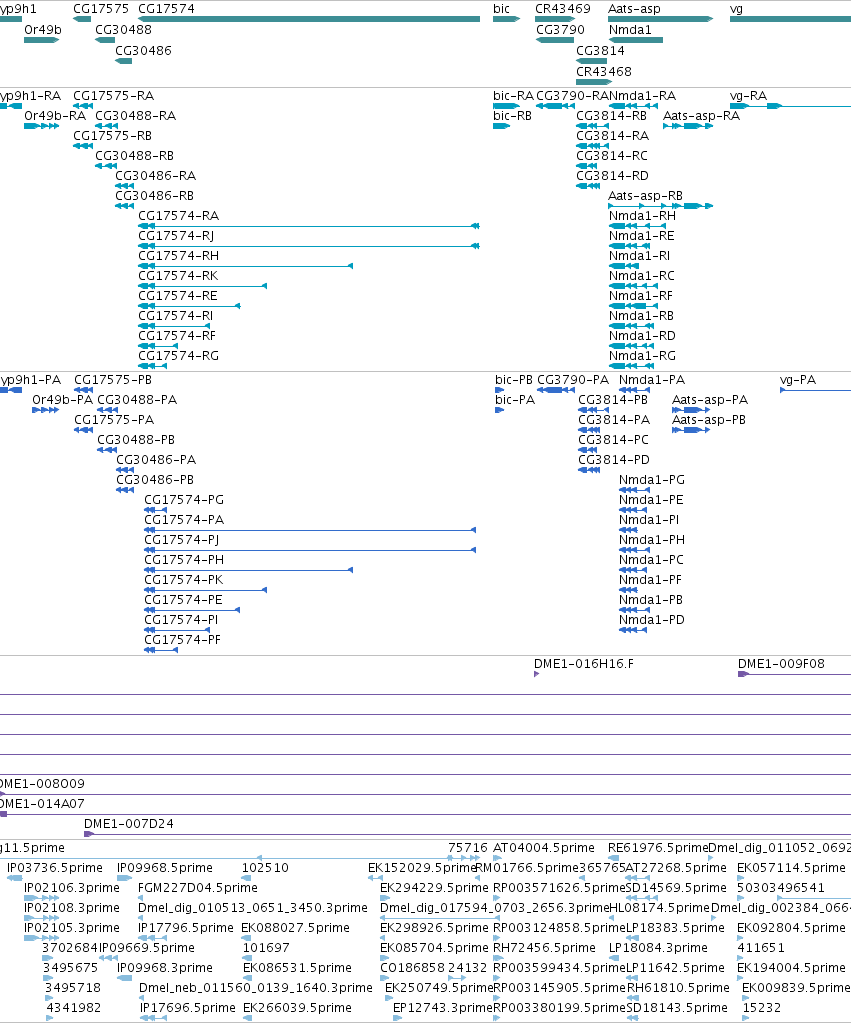Select the CG30488 gene label

point(123,29)
